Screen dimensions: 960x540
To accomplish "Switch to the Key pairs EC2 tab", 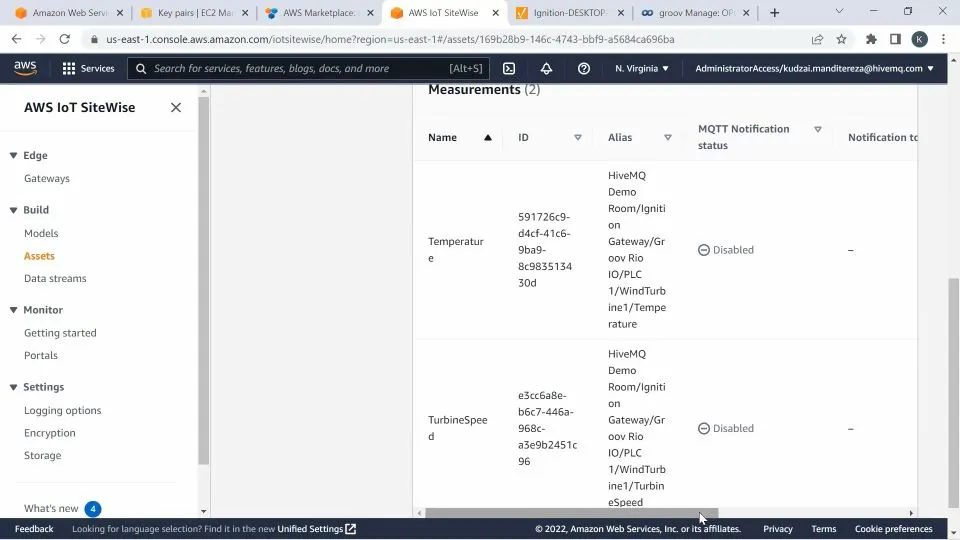I will [195, 13].
